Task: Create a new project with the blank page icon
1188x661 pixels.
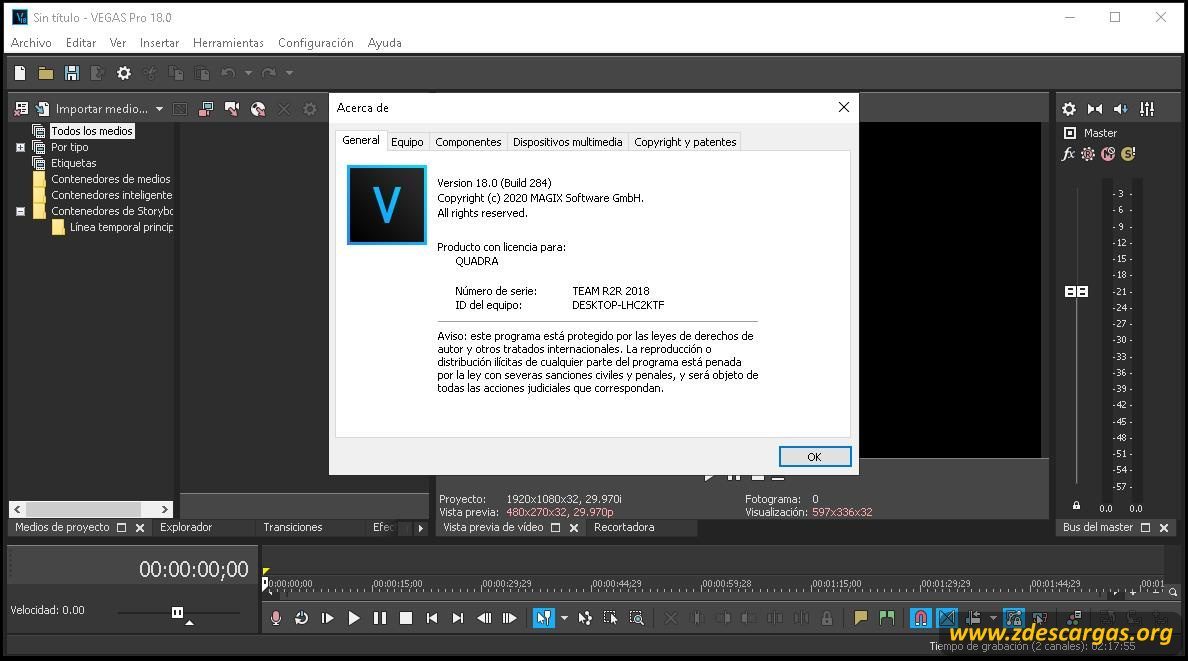Action: (20, 73)
